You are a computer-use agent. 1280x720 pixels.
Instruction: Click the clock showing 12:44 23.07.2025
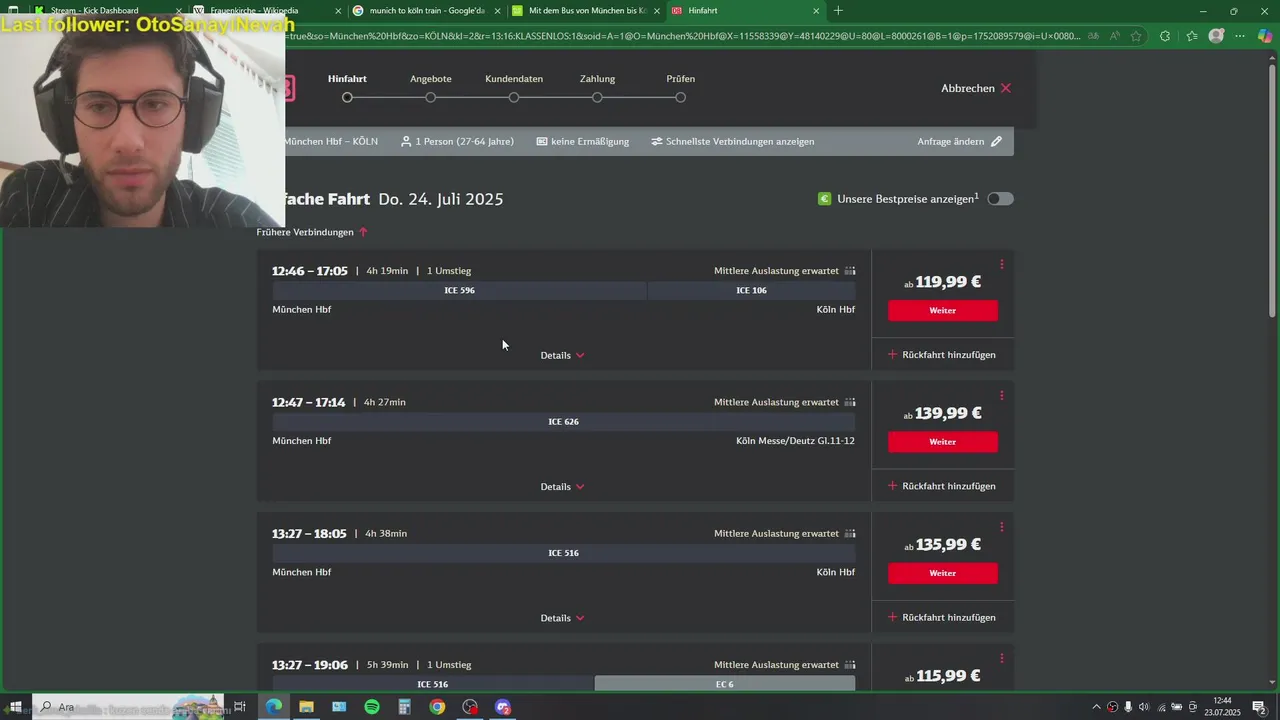[x=1222, y=707]
